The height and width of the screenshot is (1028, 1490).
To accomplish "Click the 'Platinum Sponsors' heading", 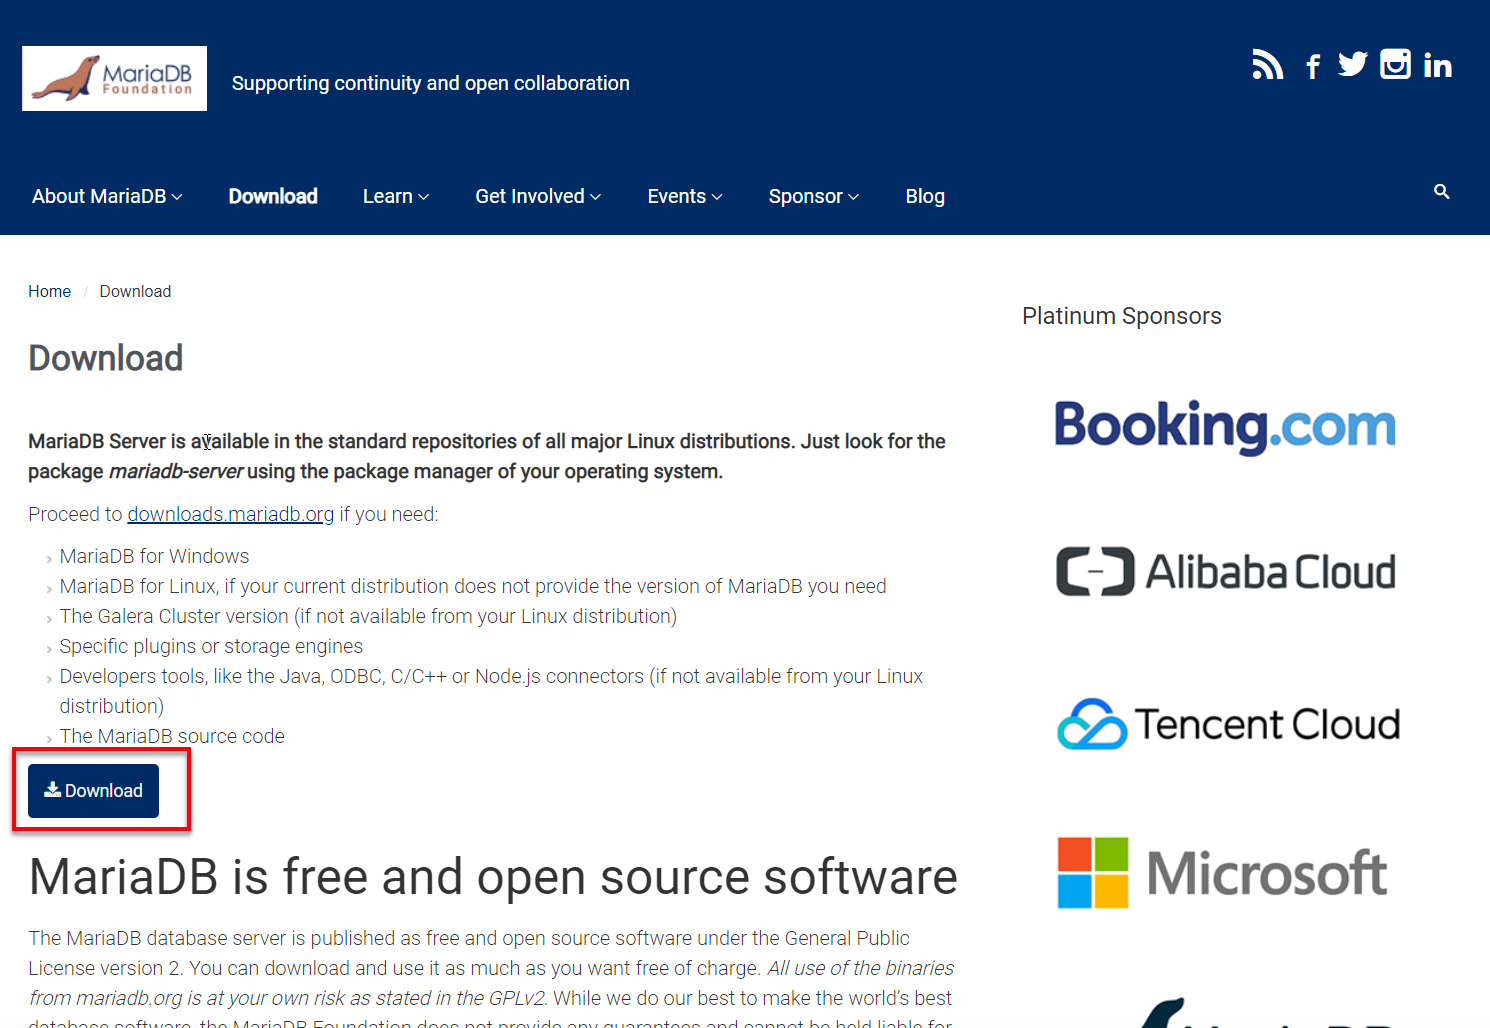I will pyautogui.click(x=1122, y=316).
